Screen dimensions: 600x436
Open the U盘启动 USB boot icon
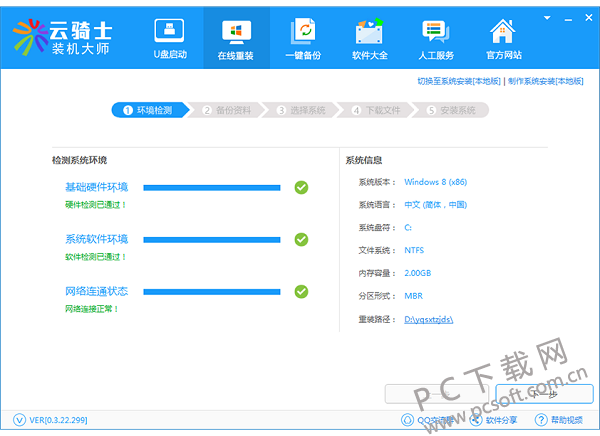point(169,31)
